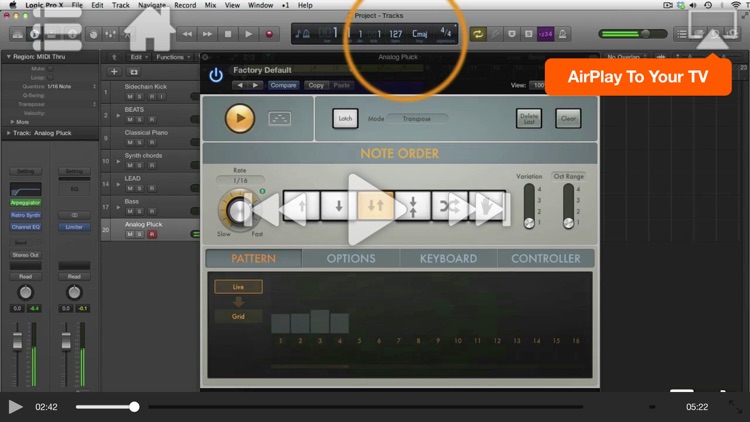Select the Live pattern mode button
Viewport: 750px width, 422px height.
click(238, 287)
